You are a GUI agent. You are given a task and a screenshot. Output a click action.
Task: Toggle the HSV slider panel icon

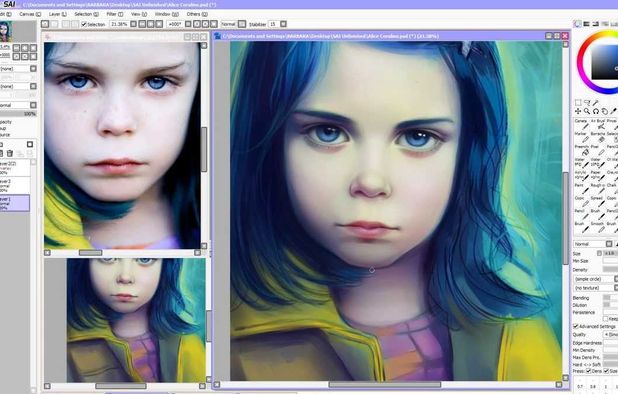pyautogui.click(x=596, y=24)
